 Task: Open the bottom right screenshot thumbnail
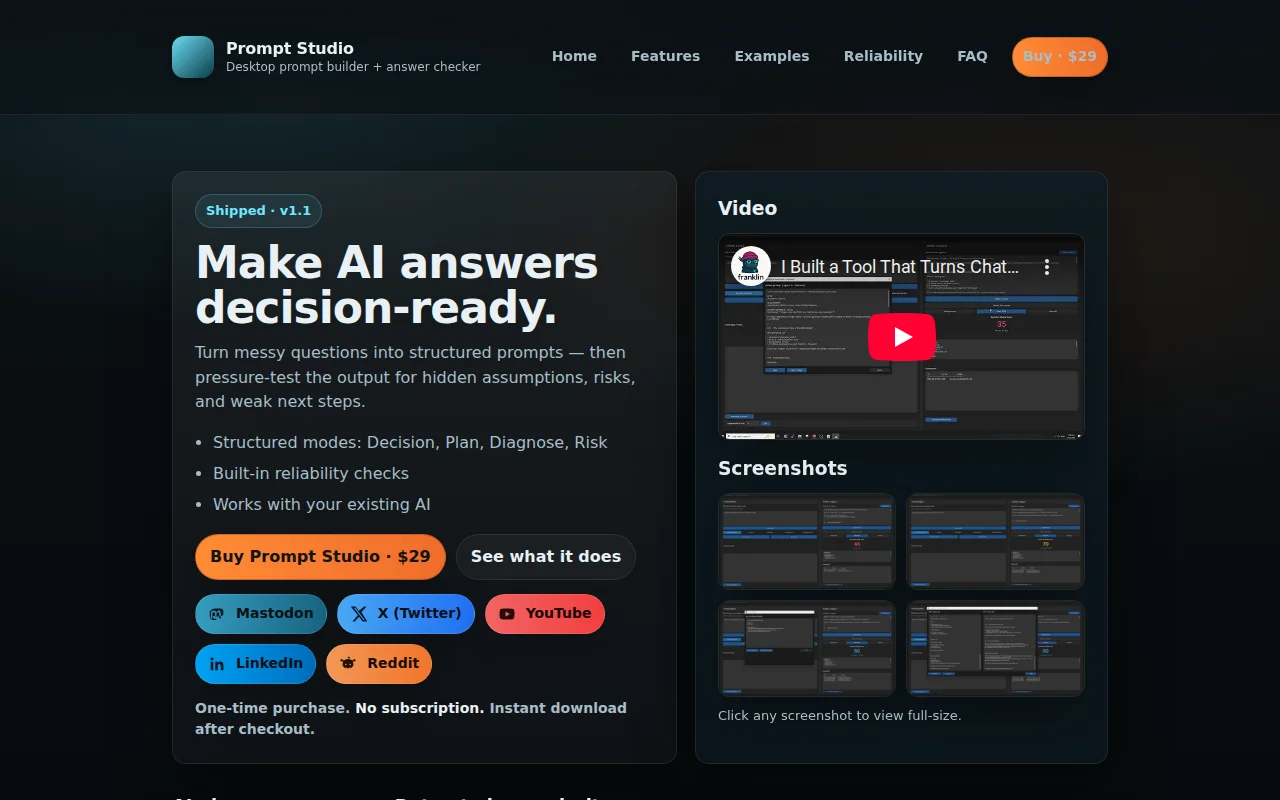tap(995, 648)
